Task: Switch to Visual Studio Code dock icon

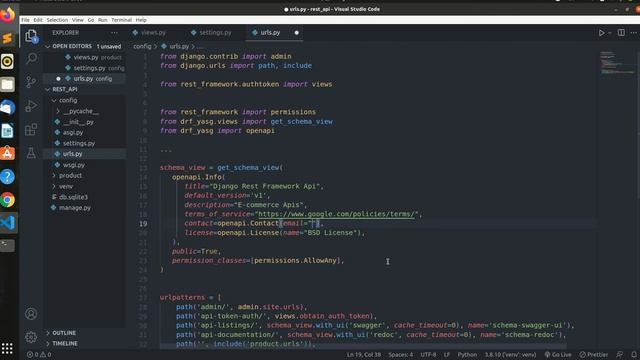Action: click(x=8, y=223)
